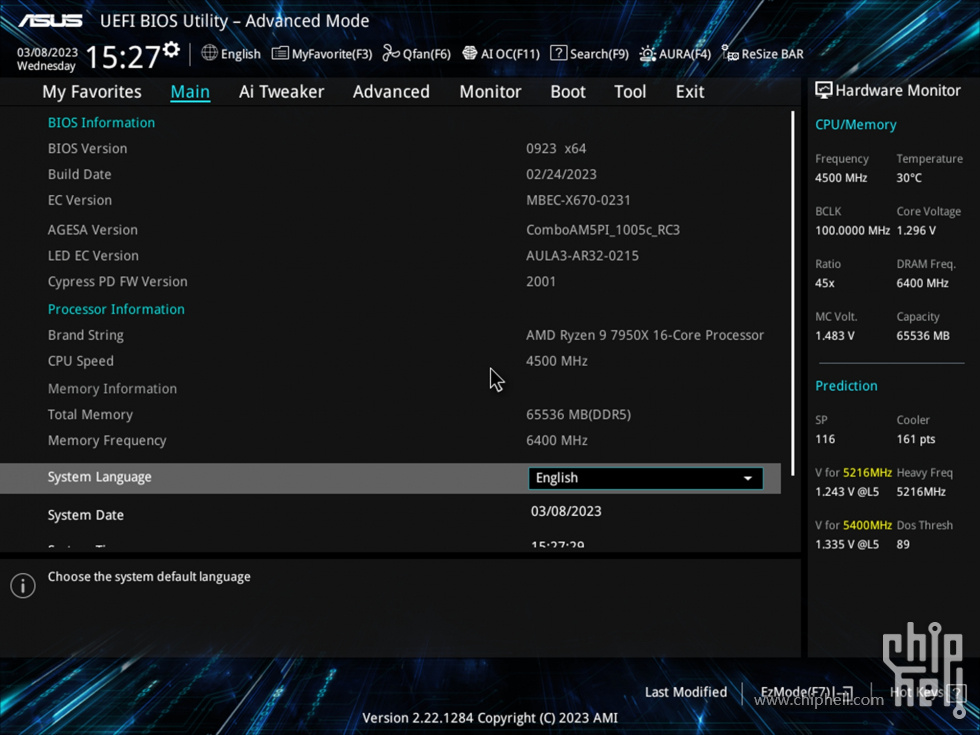Click BIOS Version value 0923 x64
980x735 pixels.
pyautogui.click(x=556, y=149)
